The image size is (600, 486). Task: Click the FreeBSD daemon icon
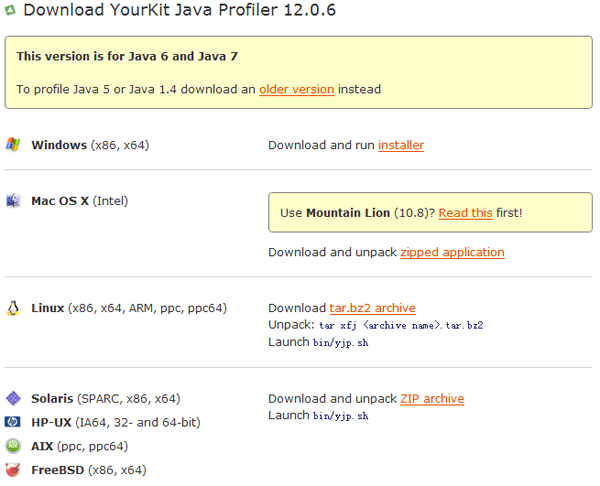(x=13, y=470)
